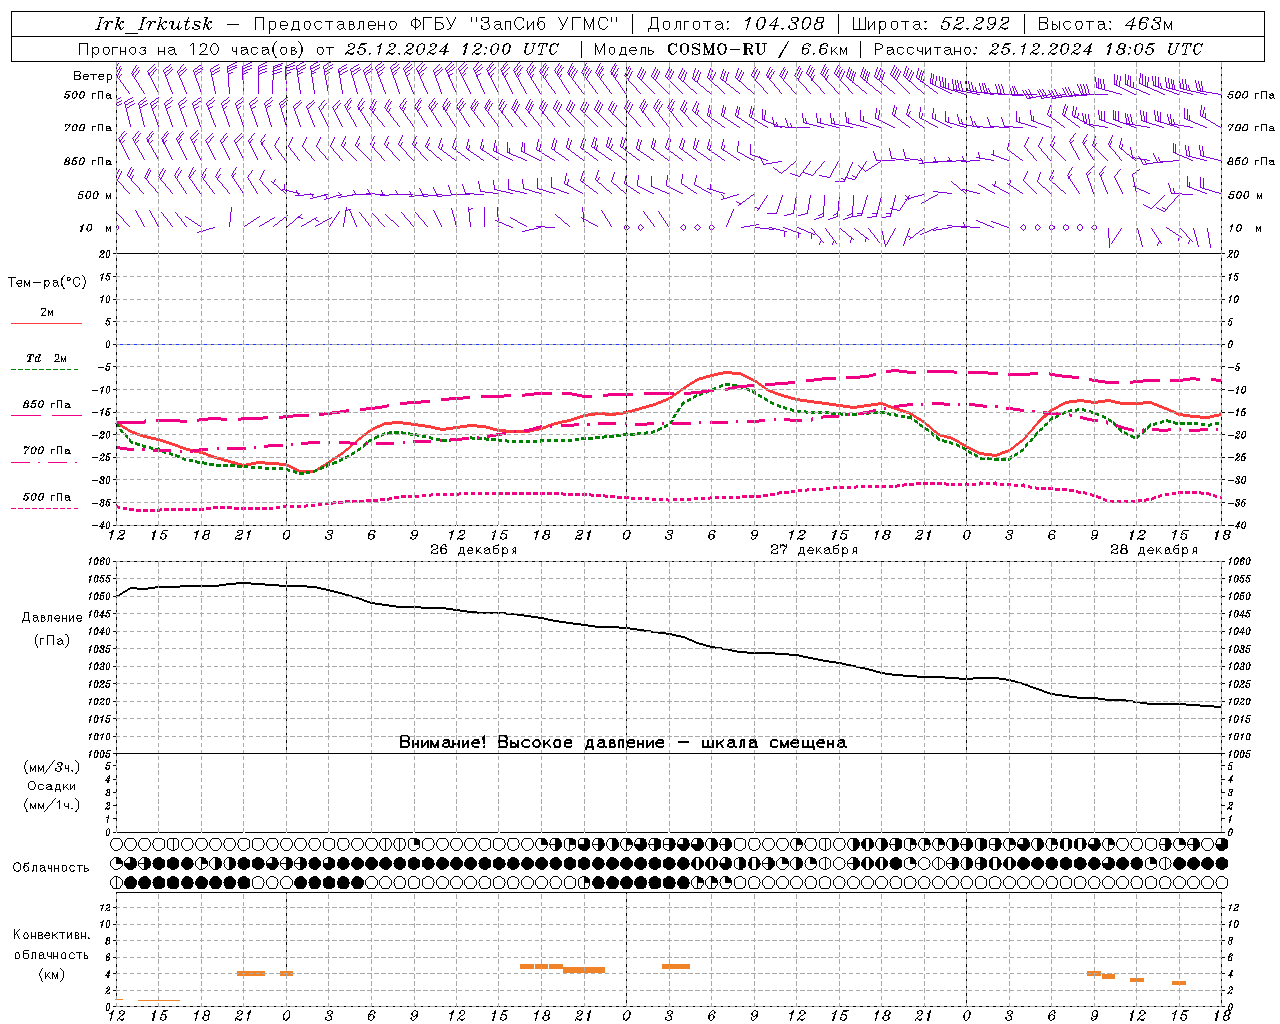The image size is (1280, 1024).
Task: Click the Долгота: 104.308 value
Action: click(736, 24)
